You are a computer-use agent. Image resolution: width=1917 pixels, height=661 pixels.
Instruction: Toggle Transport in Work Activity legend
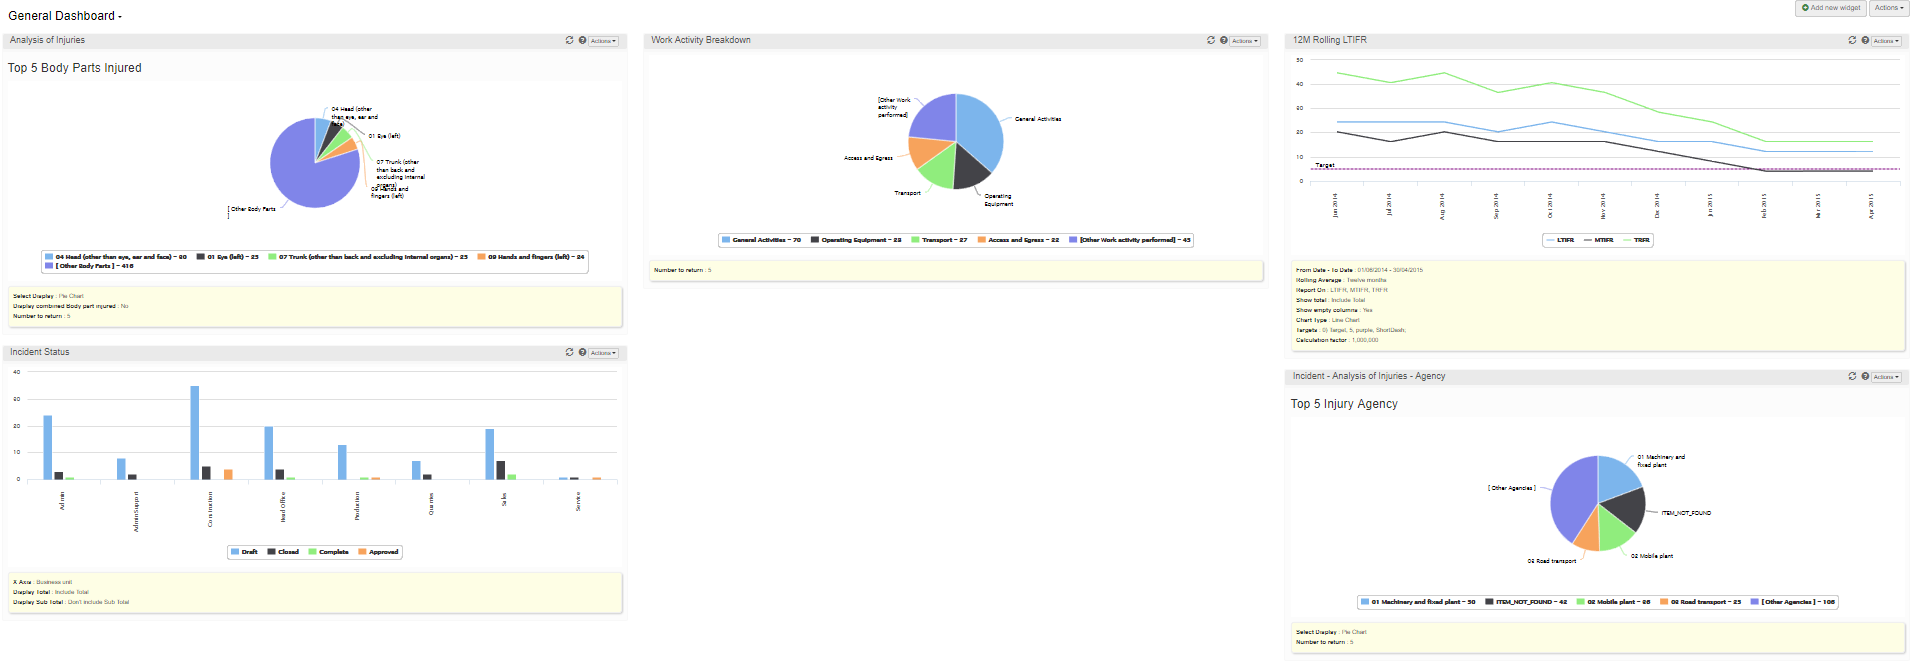[938, 240]
